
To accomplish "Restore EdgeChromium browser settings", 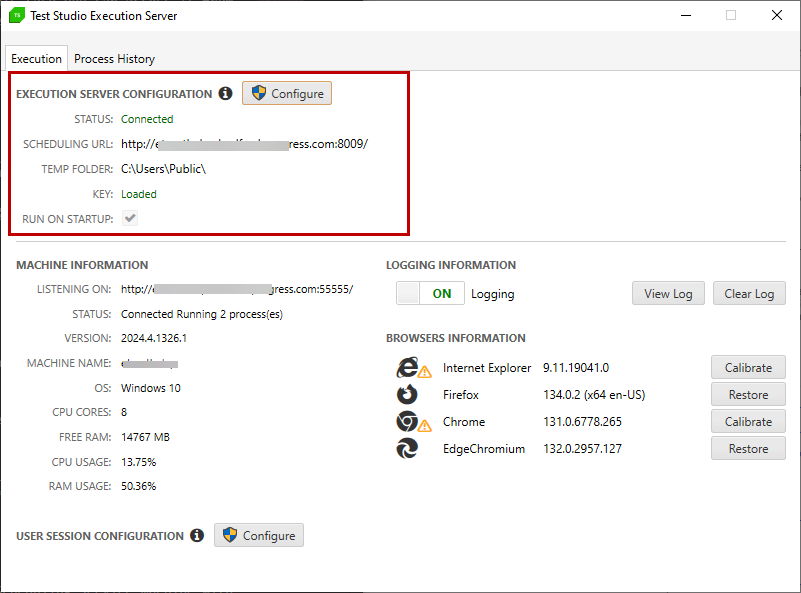I will [x=748, y=448].
